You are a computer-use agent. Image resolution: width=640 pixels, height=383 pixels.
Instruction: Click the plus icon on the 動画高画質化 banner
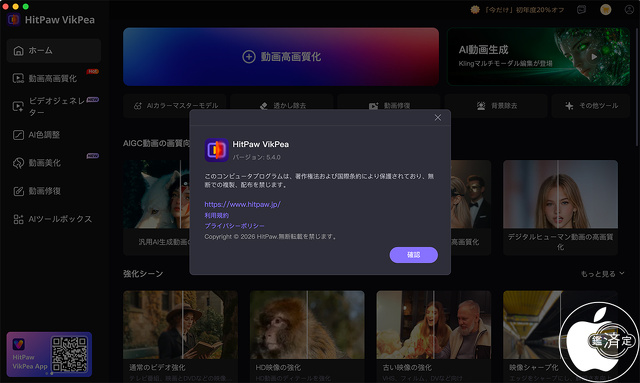point(249,57)
